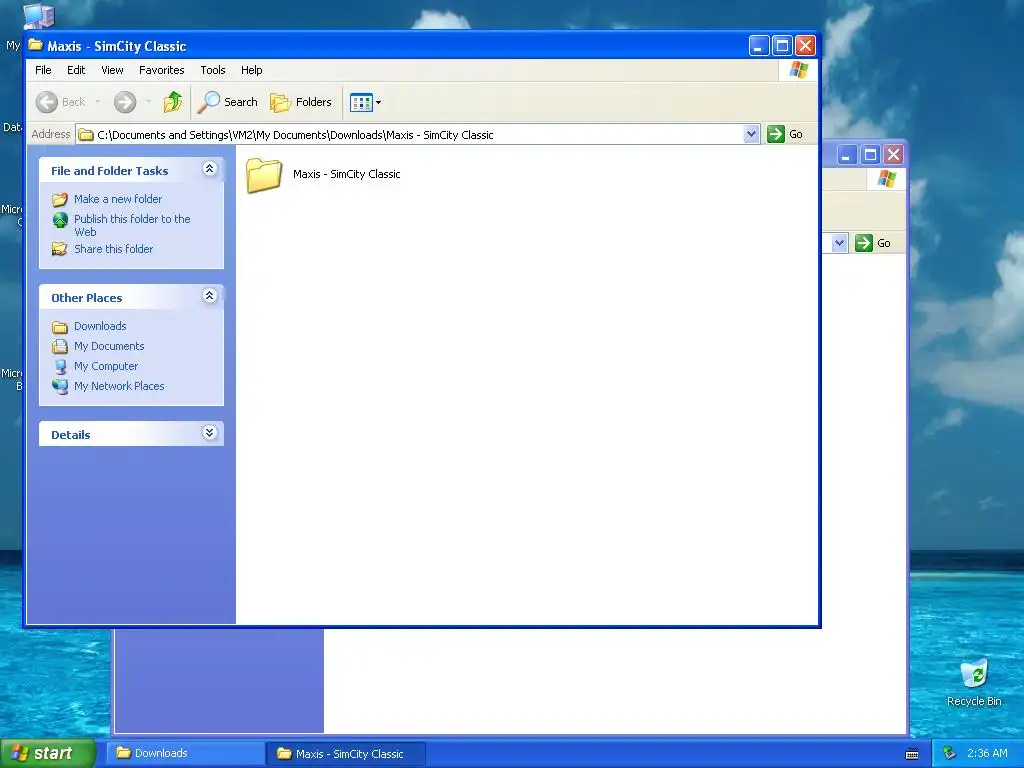The height and width of the screenshot is (768, 1024).
Task: Click the folder icon in the Address bar
Action: click(x=86, y=135)
